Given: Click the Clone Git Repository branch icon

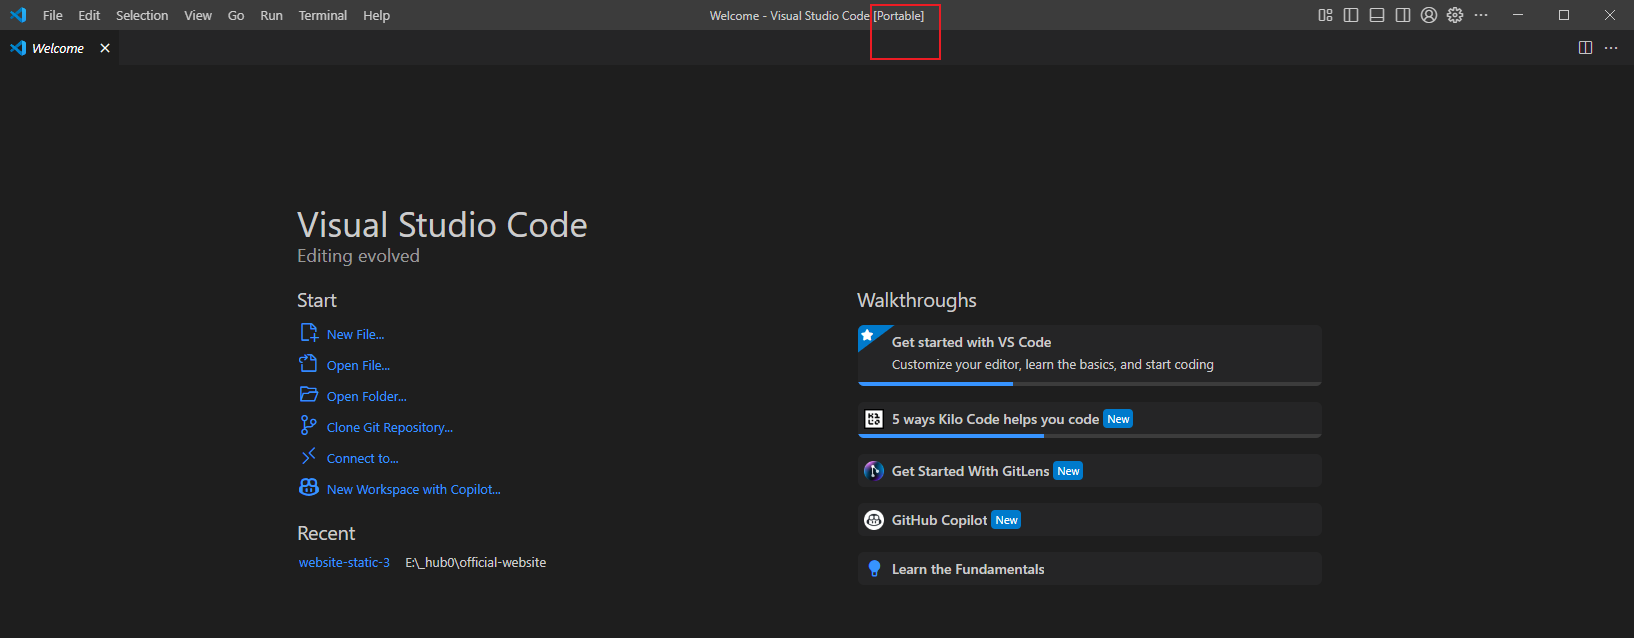Looking at the screenshot, I should (309, 426).
